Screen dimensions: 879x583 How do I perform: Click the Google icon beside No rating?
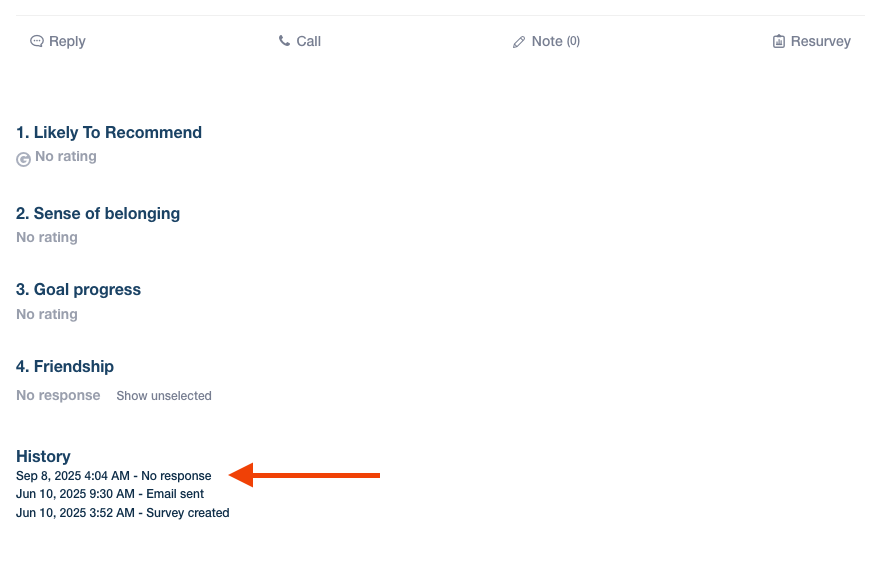[24, 159]
